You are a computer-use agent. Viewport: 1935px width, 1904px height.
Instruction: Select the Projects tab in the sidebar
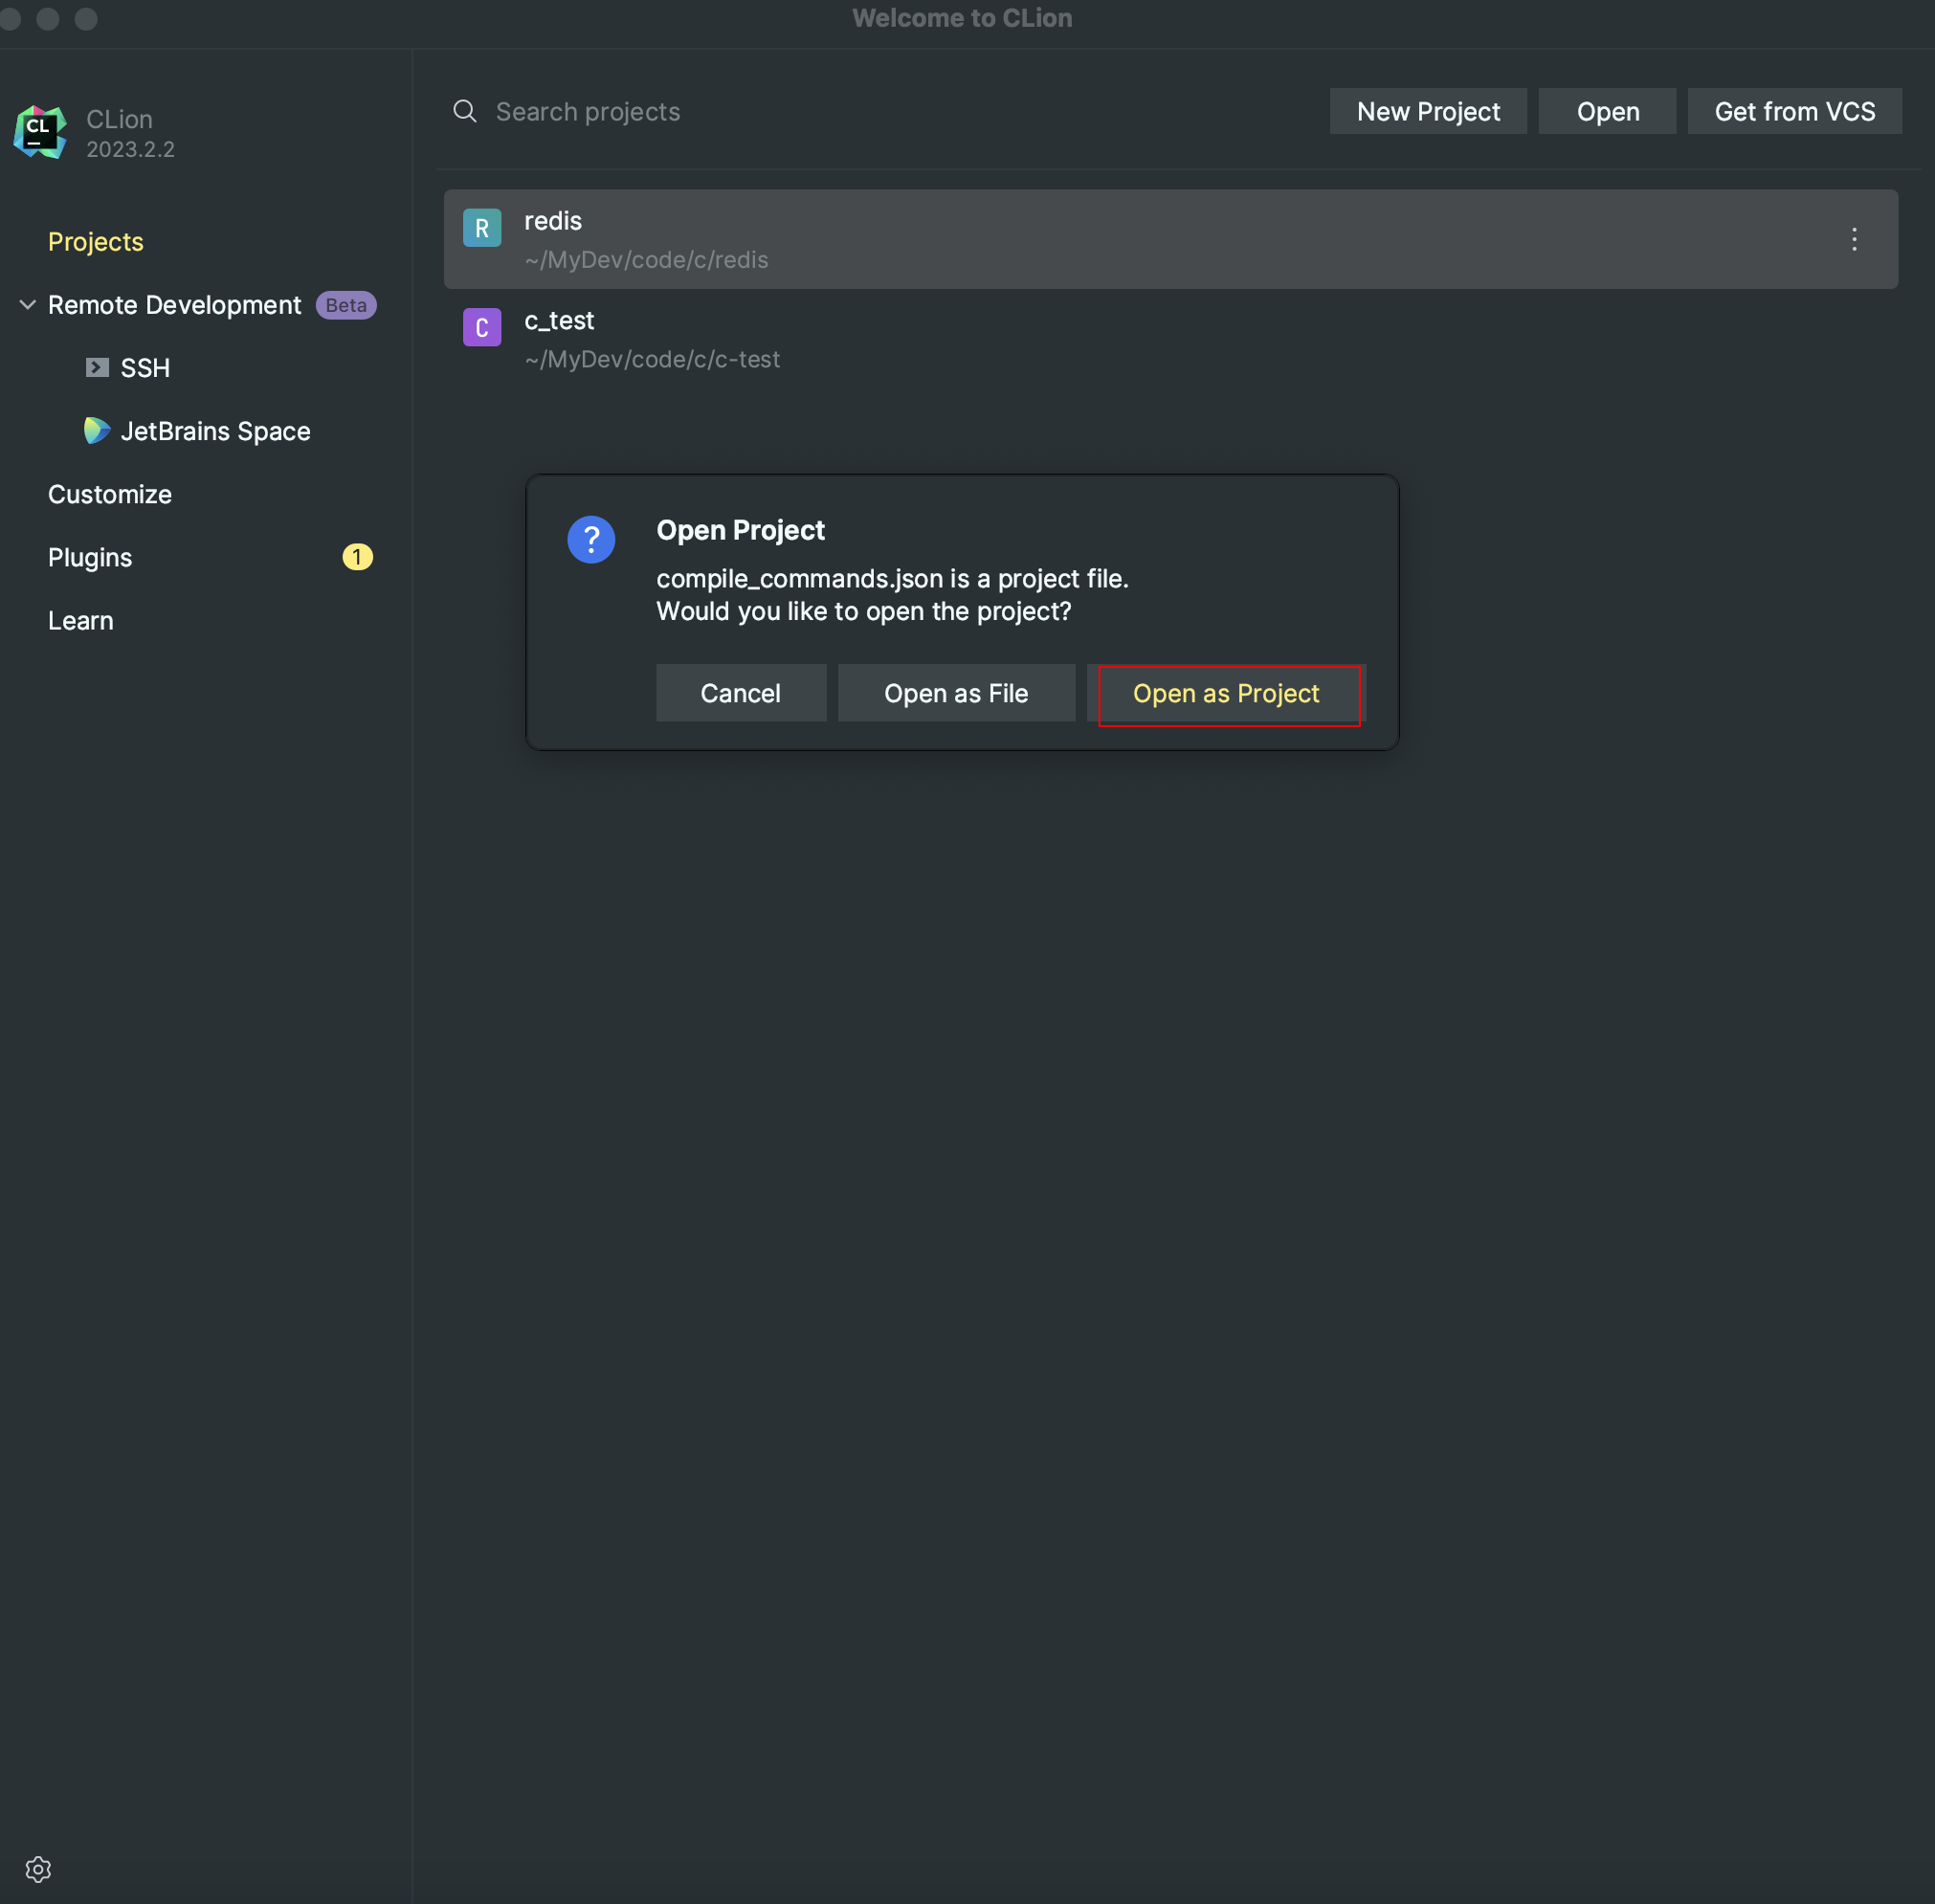(96, 241)
